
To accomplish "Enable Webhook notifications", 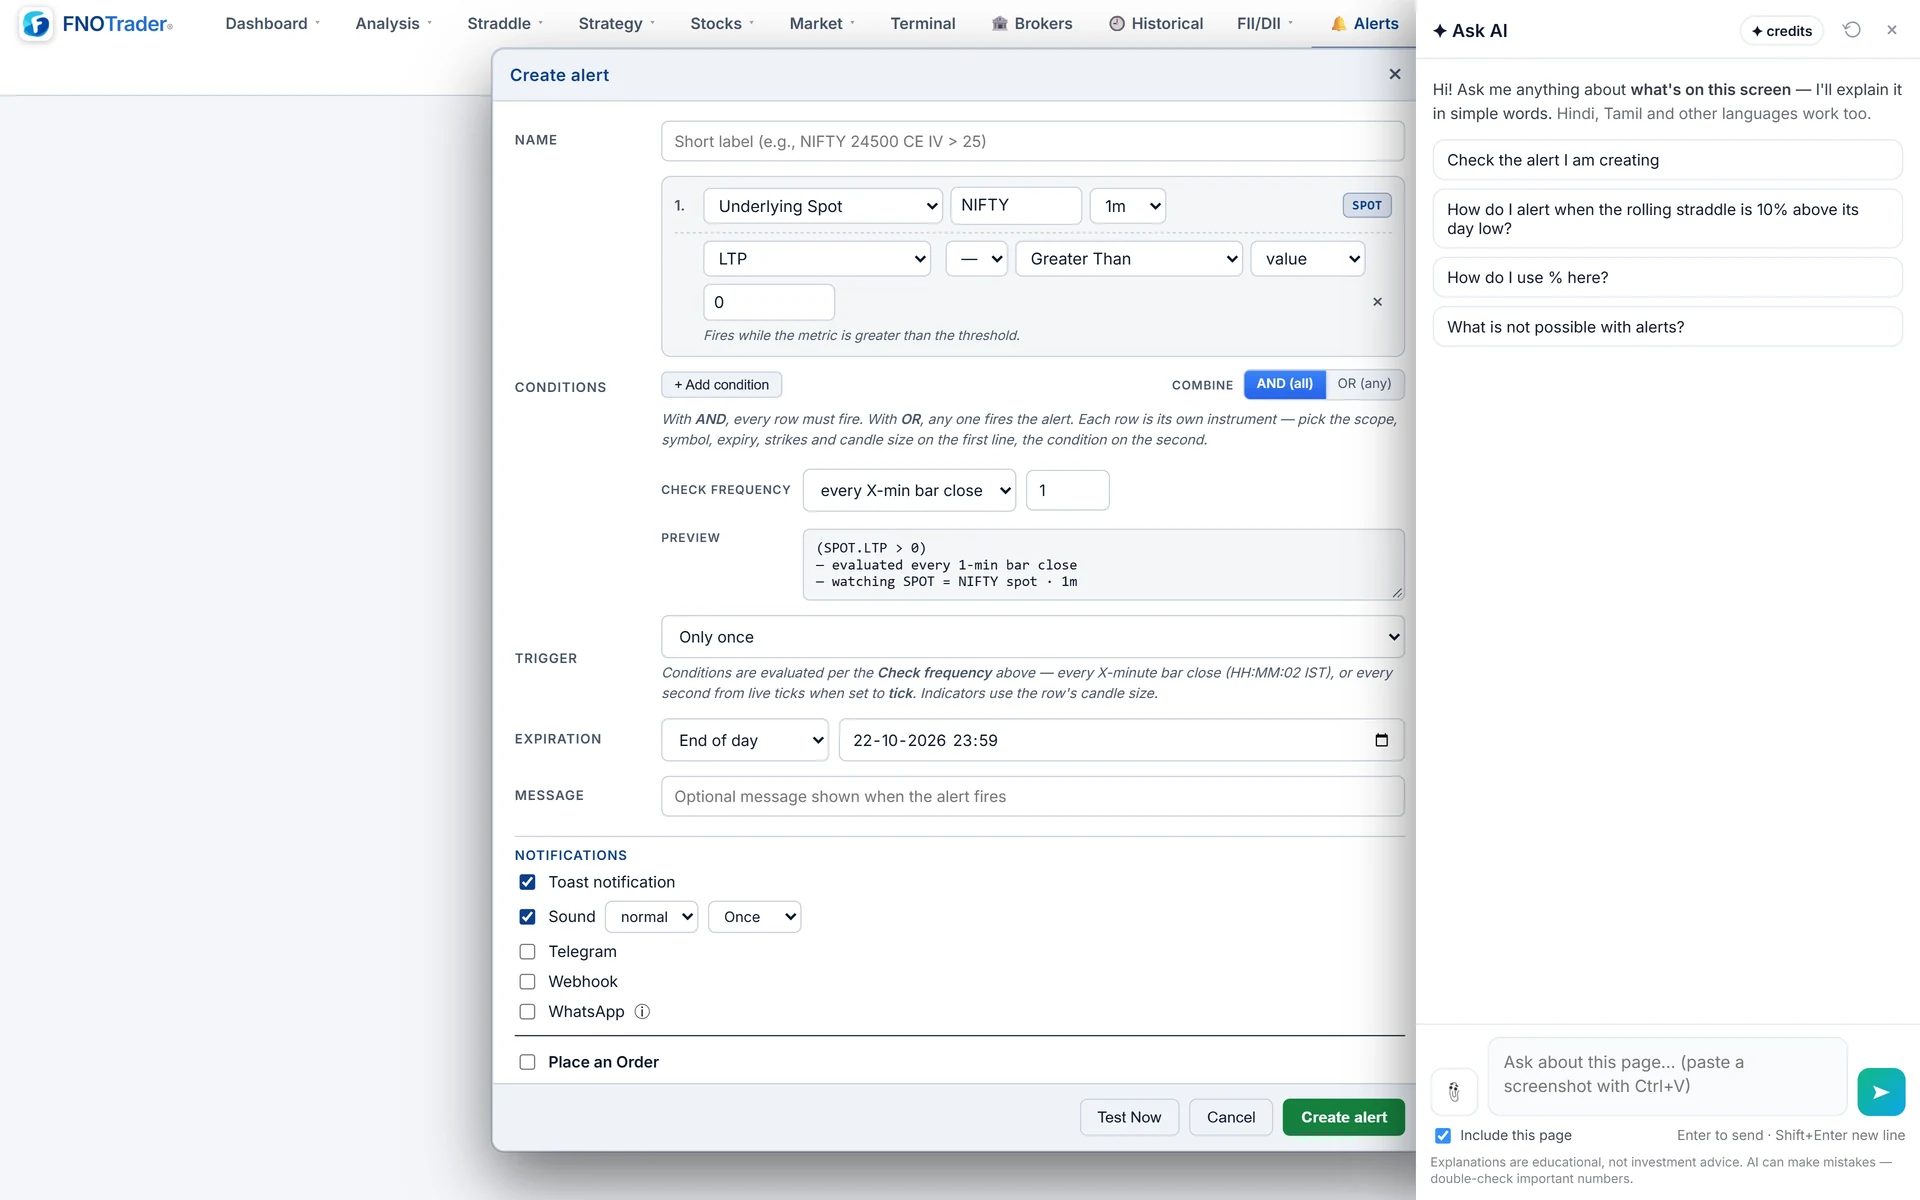I will (527, 982).
